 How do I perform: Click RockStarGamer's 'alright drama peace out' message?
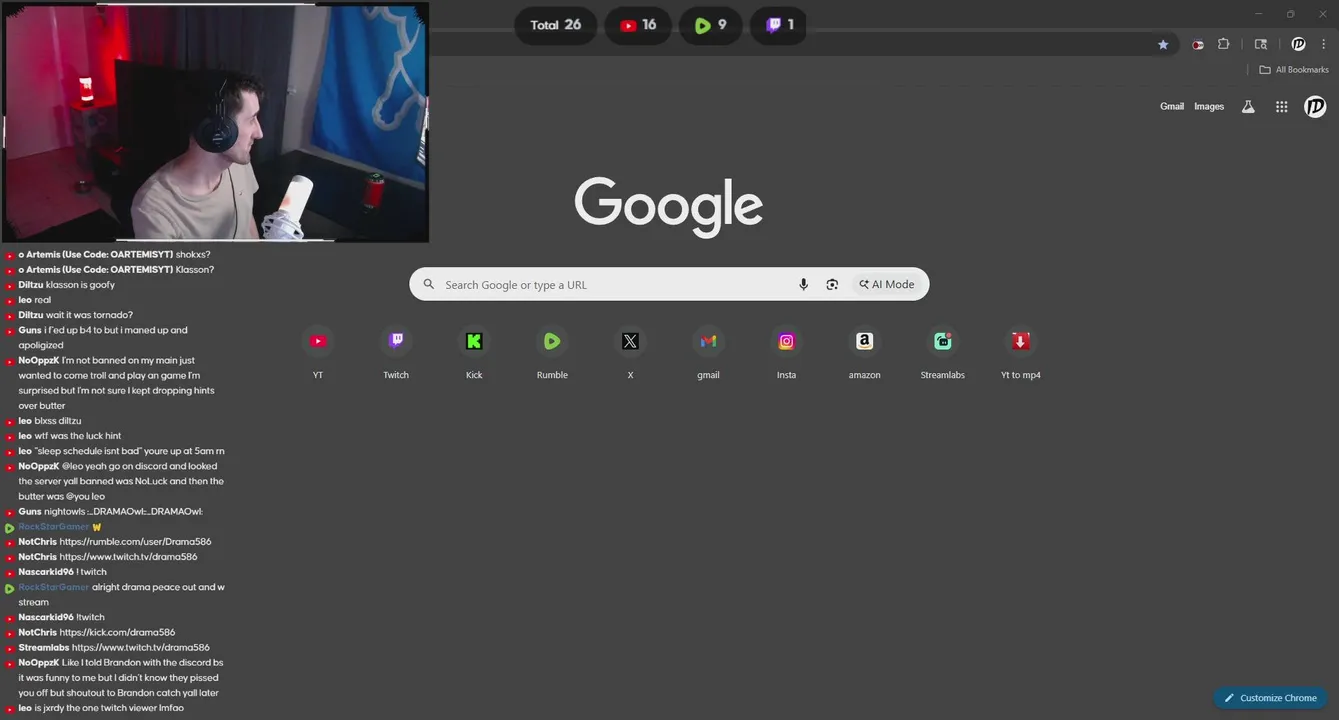pyautogui.click(x=122, y=595)
